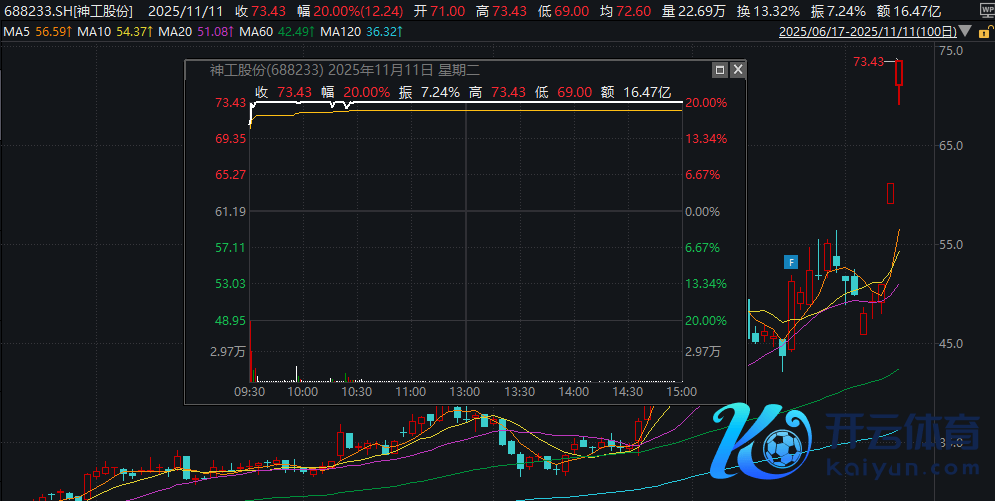Click the latest red limit-up candlestick

coord(900,74)
